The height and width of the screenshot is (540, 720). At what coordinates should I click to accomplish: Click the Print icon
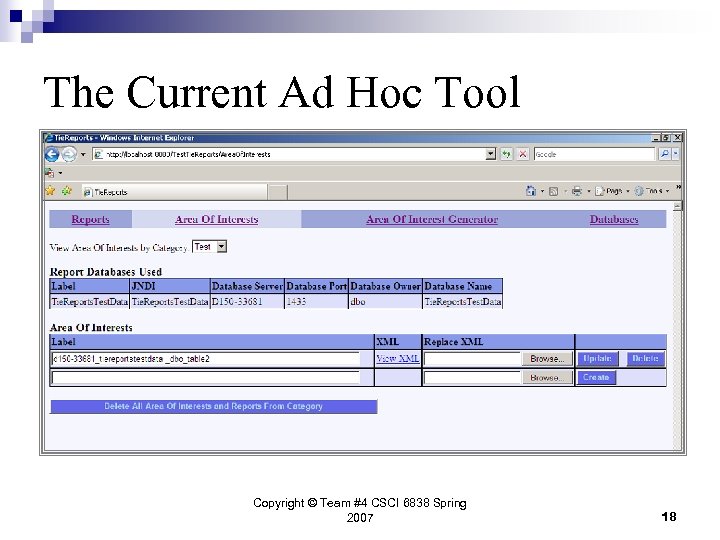577,191
